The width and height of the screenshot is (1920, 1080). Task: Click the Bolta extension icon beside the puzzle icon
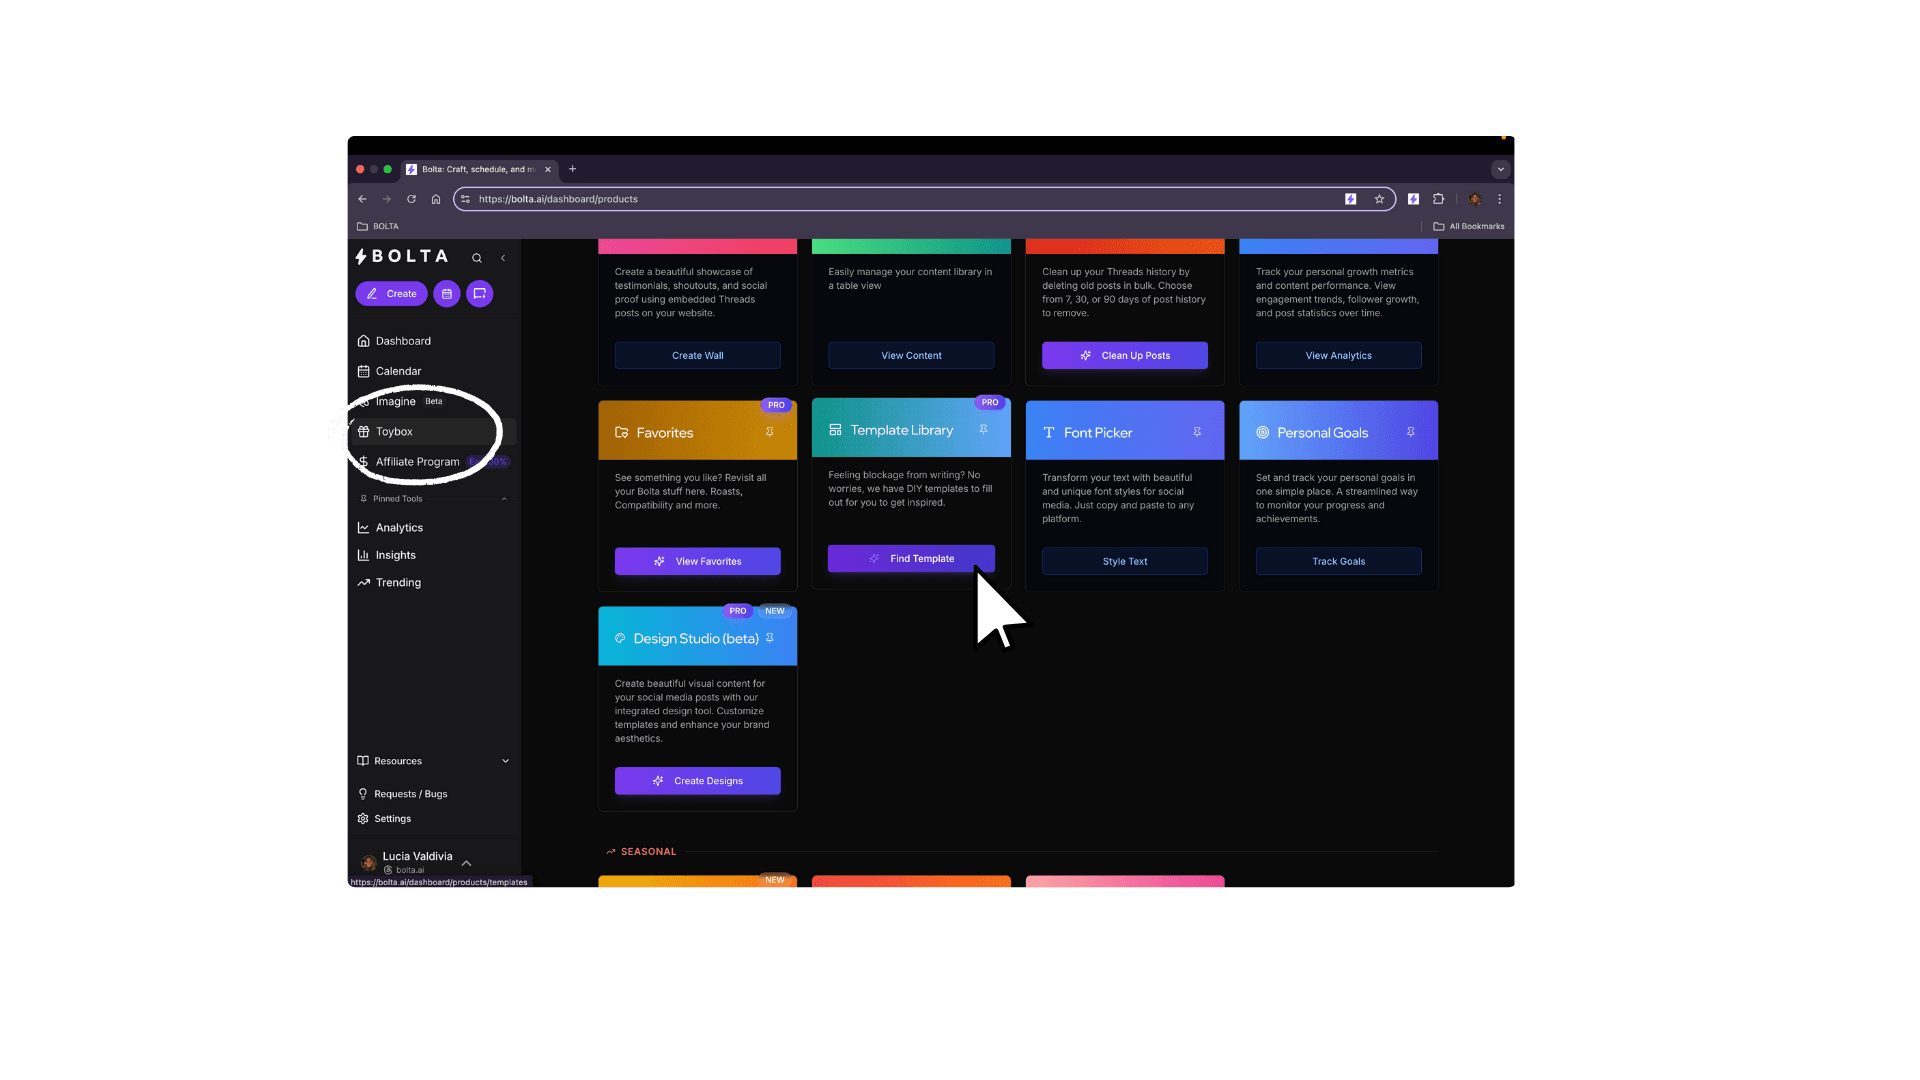[1413, 199]
